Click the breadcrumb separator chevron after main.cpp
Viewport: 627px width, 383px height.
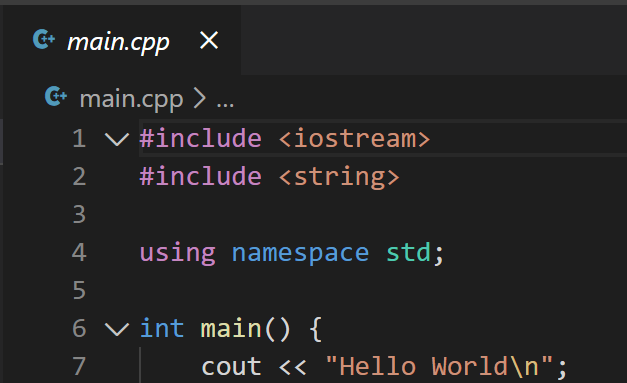tap(200, 98)
